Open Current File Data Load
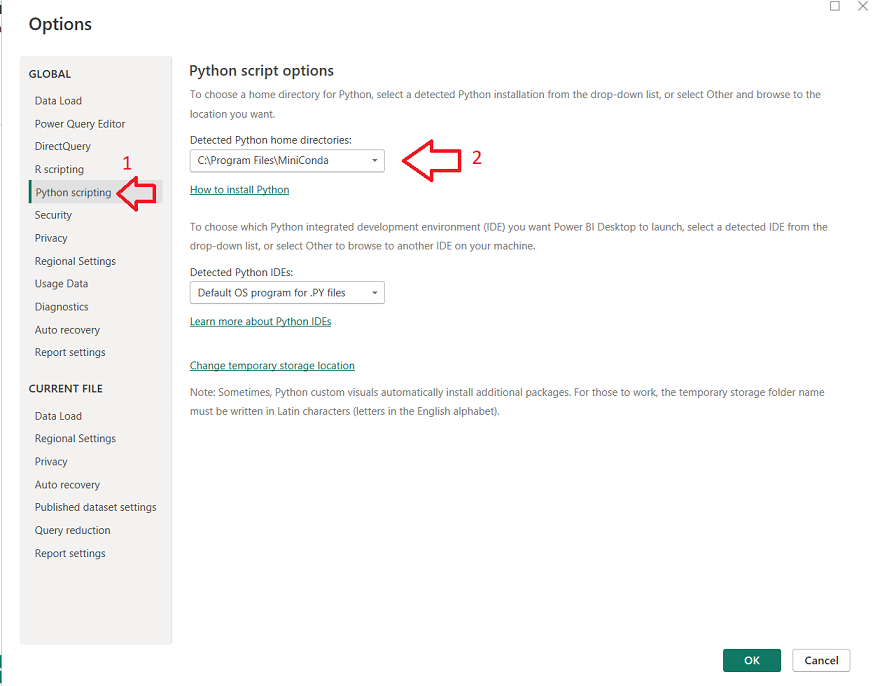The image size is (875, 686). [58, 416]
